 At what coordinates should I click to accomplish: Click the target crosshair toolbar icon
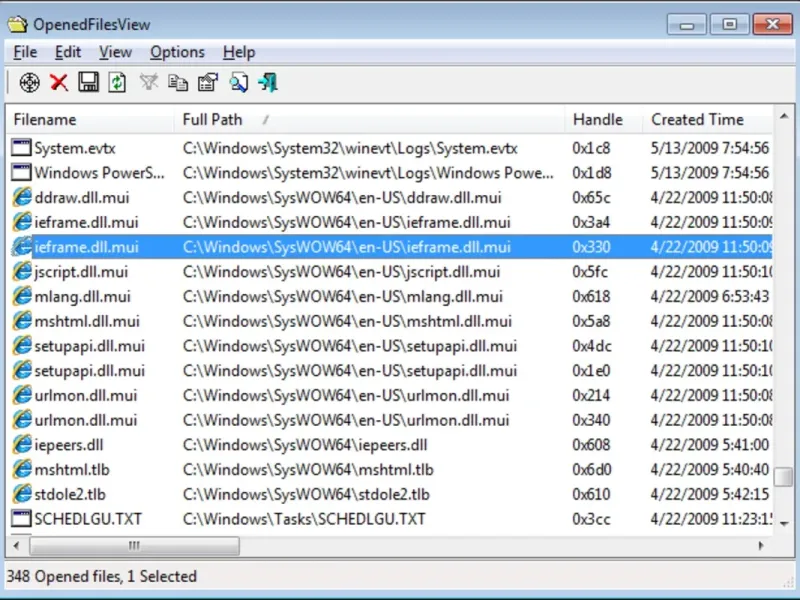(30, 82)
